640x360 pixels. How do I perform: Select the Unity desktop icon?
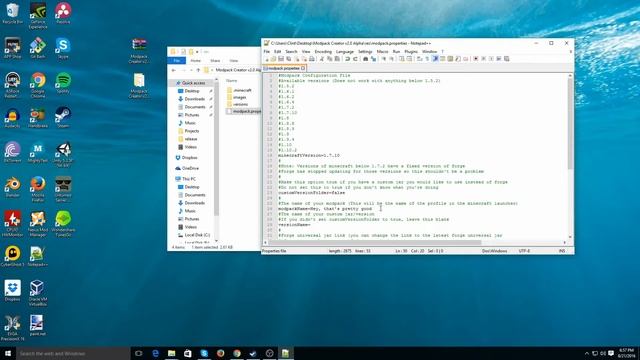coord(63,154)
